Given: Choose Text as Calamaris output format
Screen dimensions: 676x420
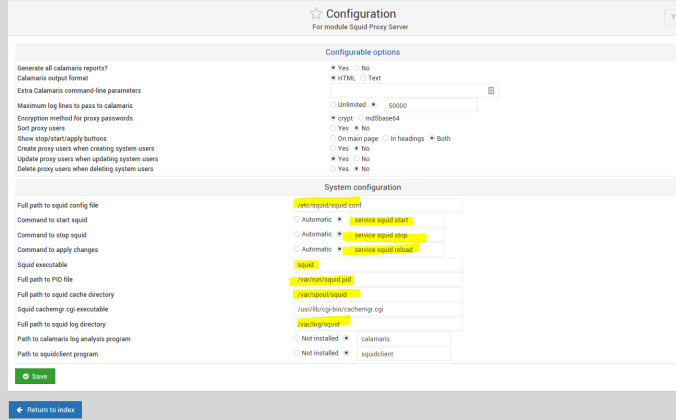Looking at the screenshot, I should click(x=363, y=78).
